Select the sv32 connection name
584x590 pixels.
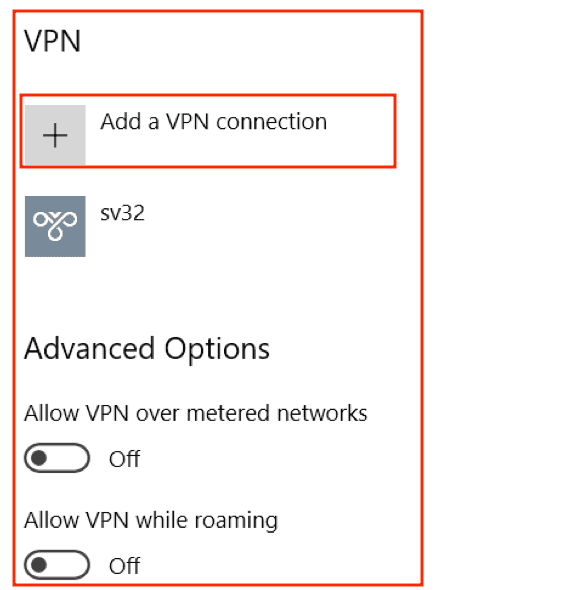point(122,213)
